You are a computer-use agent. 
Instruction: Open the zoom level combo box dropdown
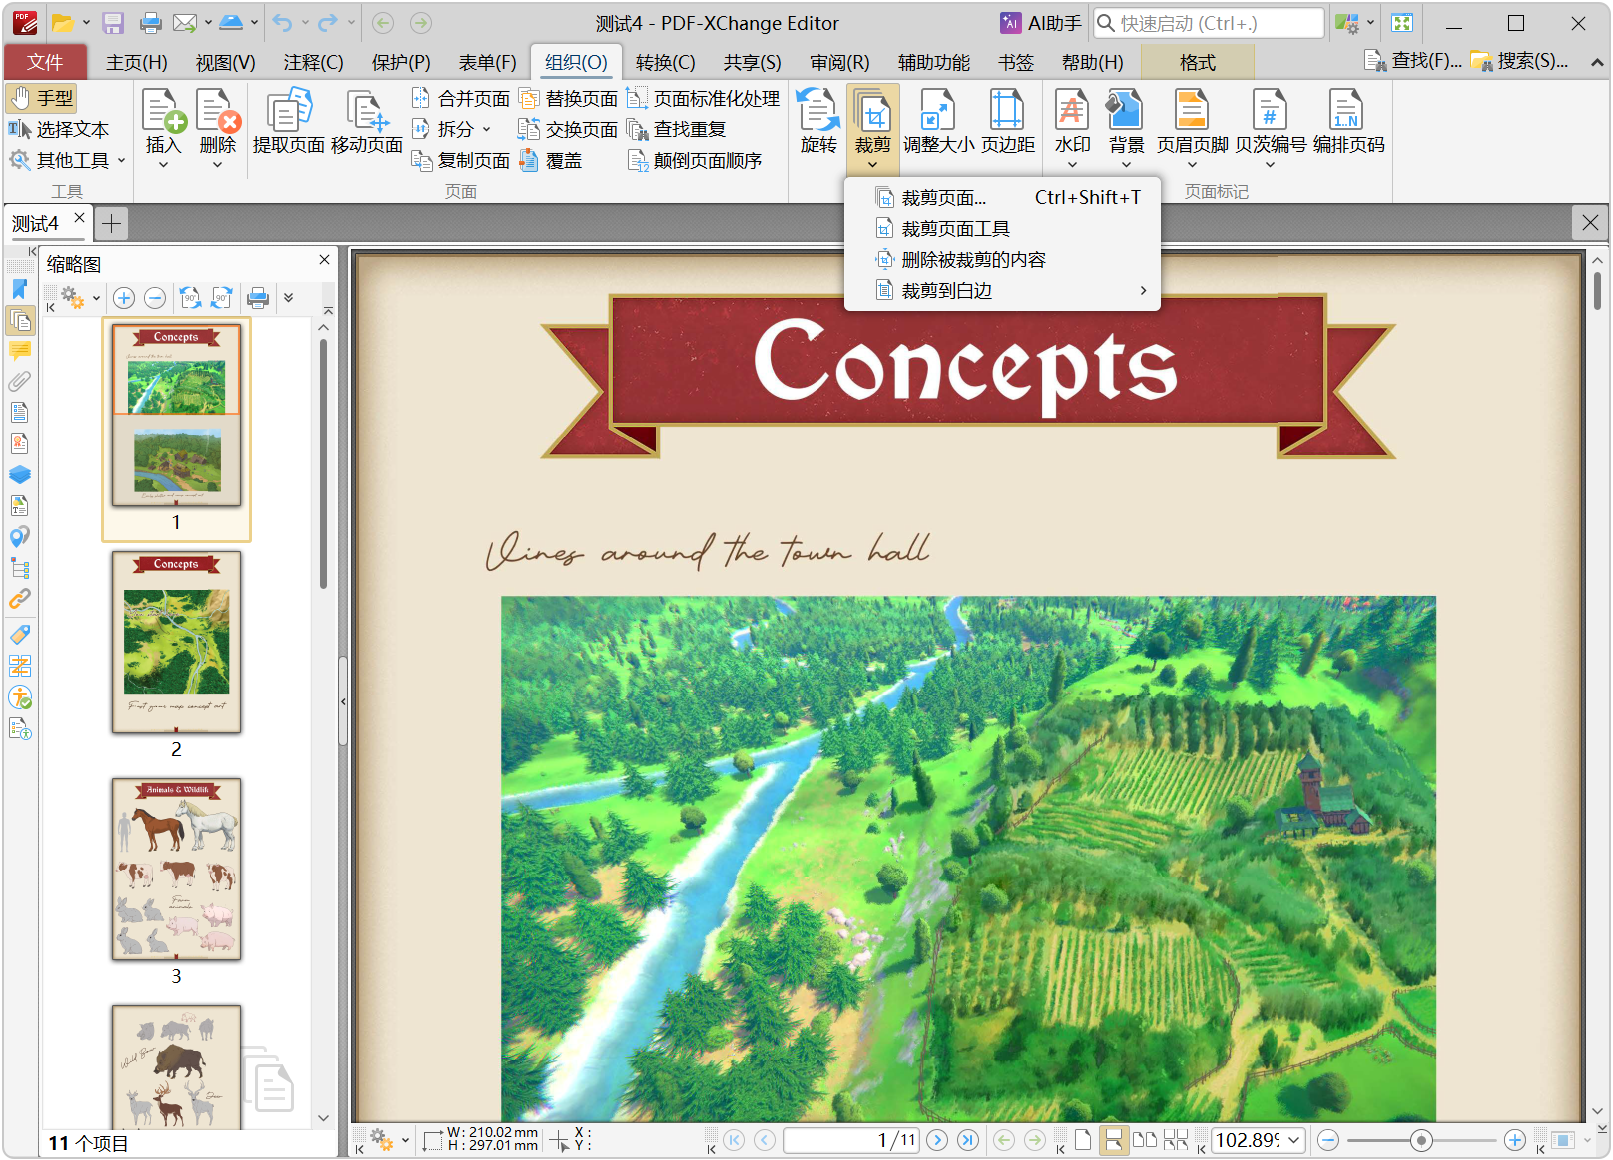pos(1294,1140)
